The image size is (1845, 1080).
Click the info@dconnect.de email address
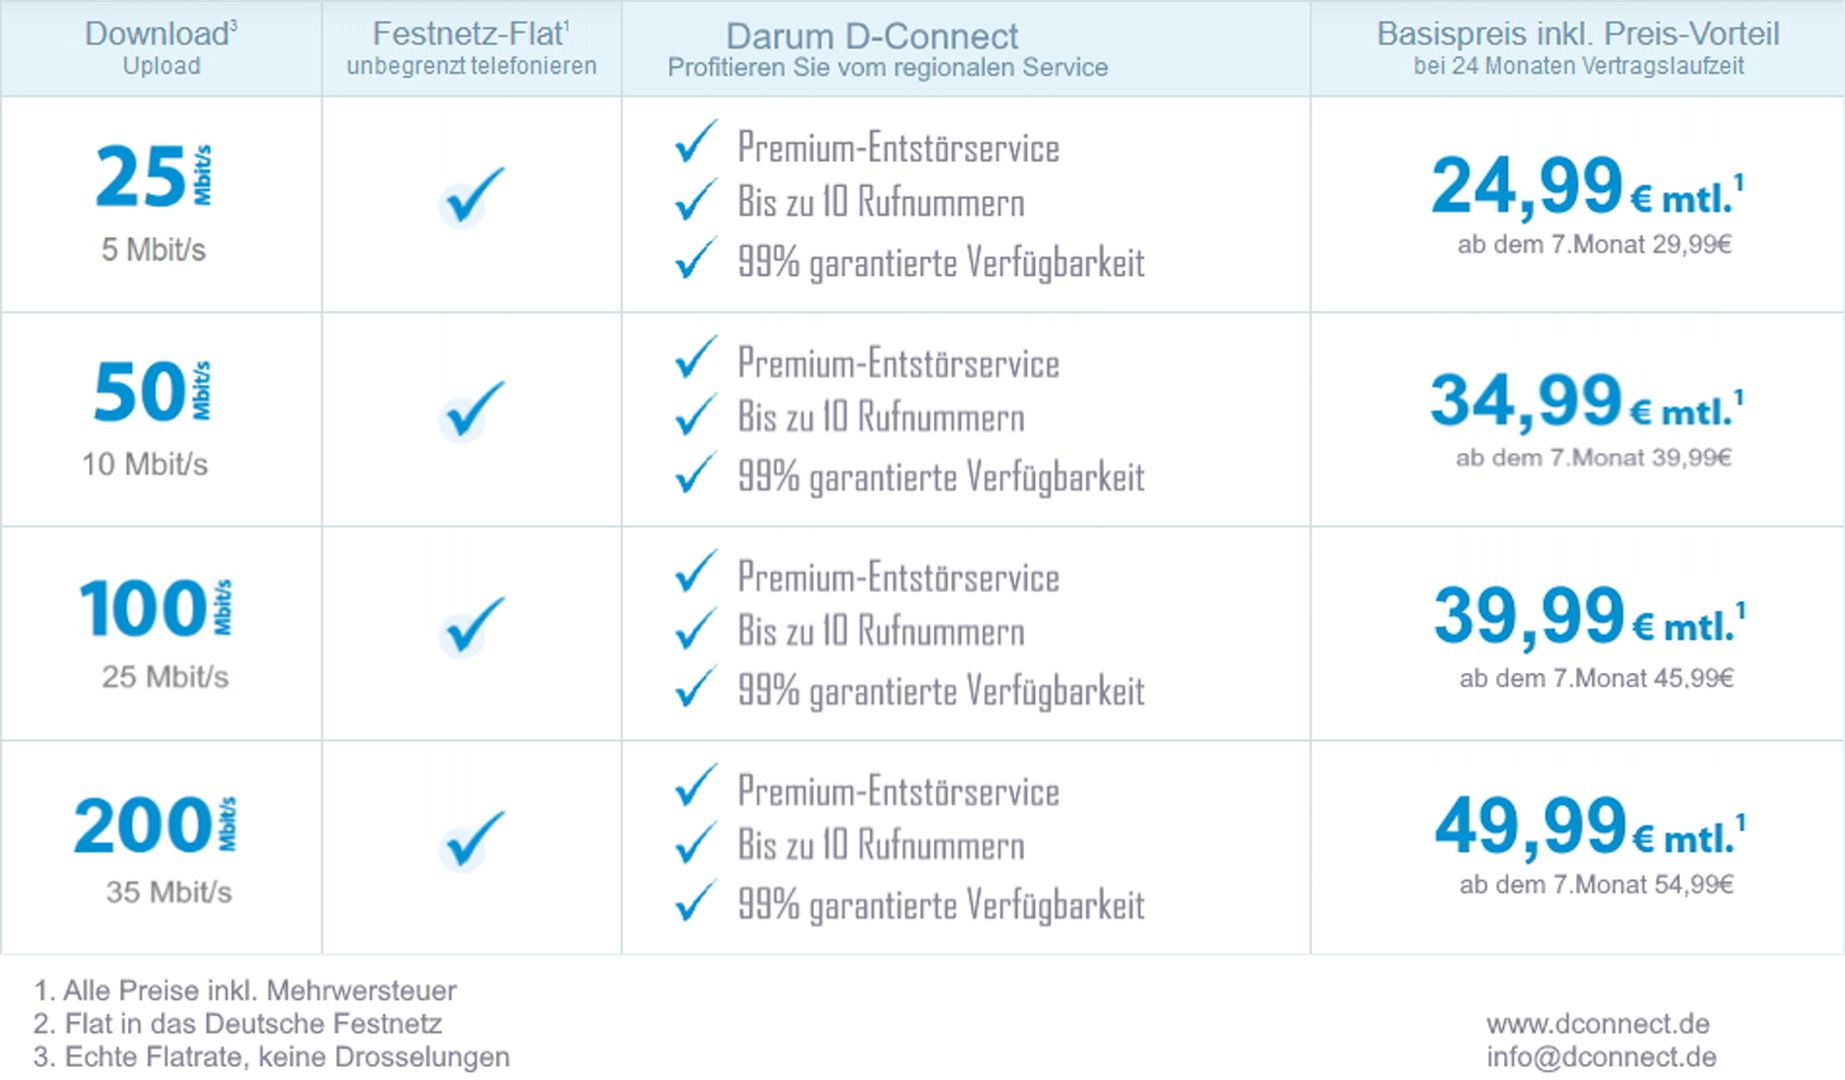click(1600, 1057)
